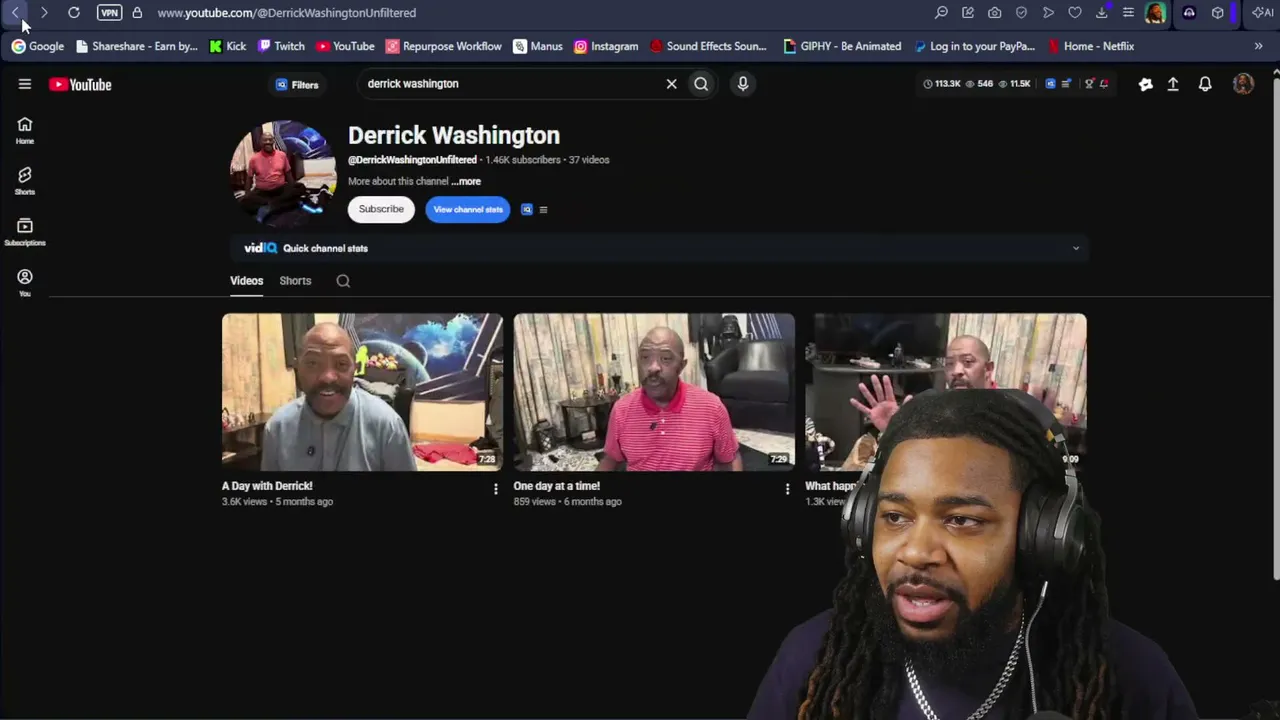Click the upload arrow icon
This screenshot has width=1280, height=720.
click(1173, 85)
